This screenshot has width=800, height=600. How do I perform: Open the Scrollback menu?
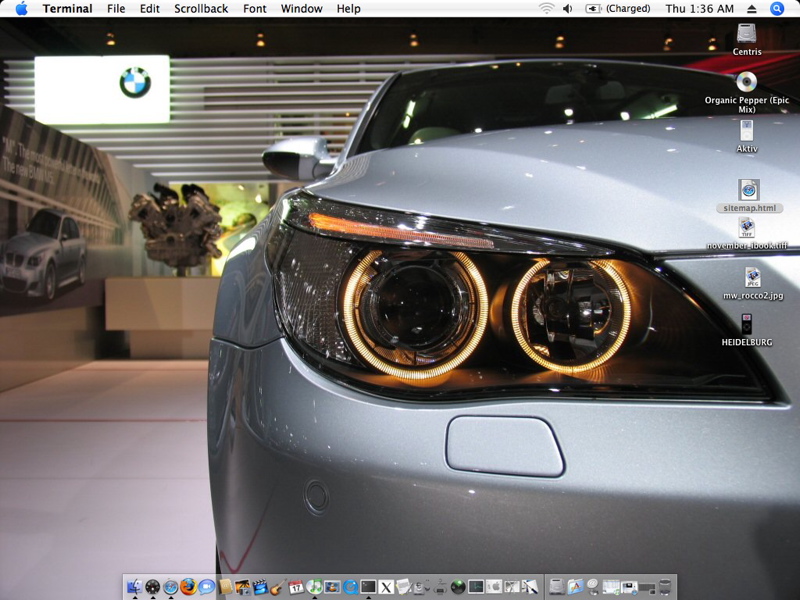(x=201, y=9)
